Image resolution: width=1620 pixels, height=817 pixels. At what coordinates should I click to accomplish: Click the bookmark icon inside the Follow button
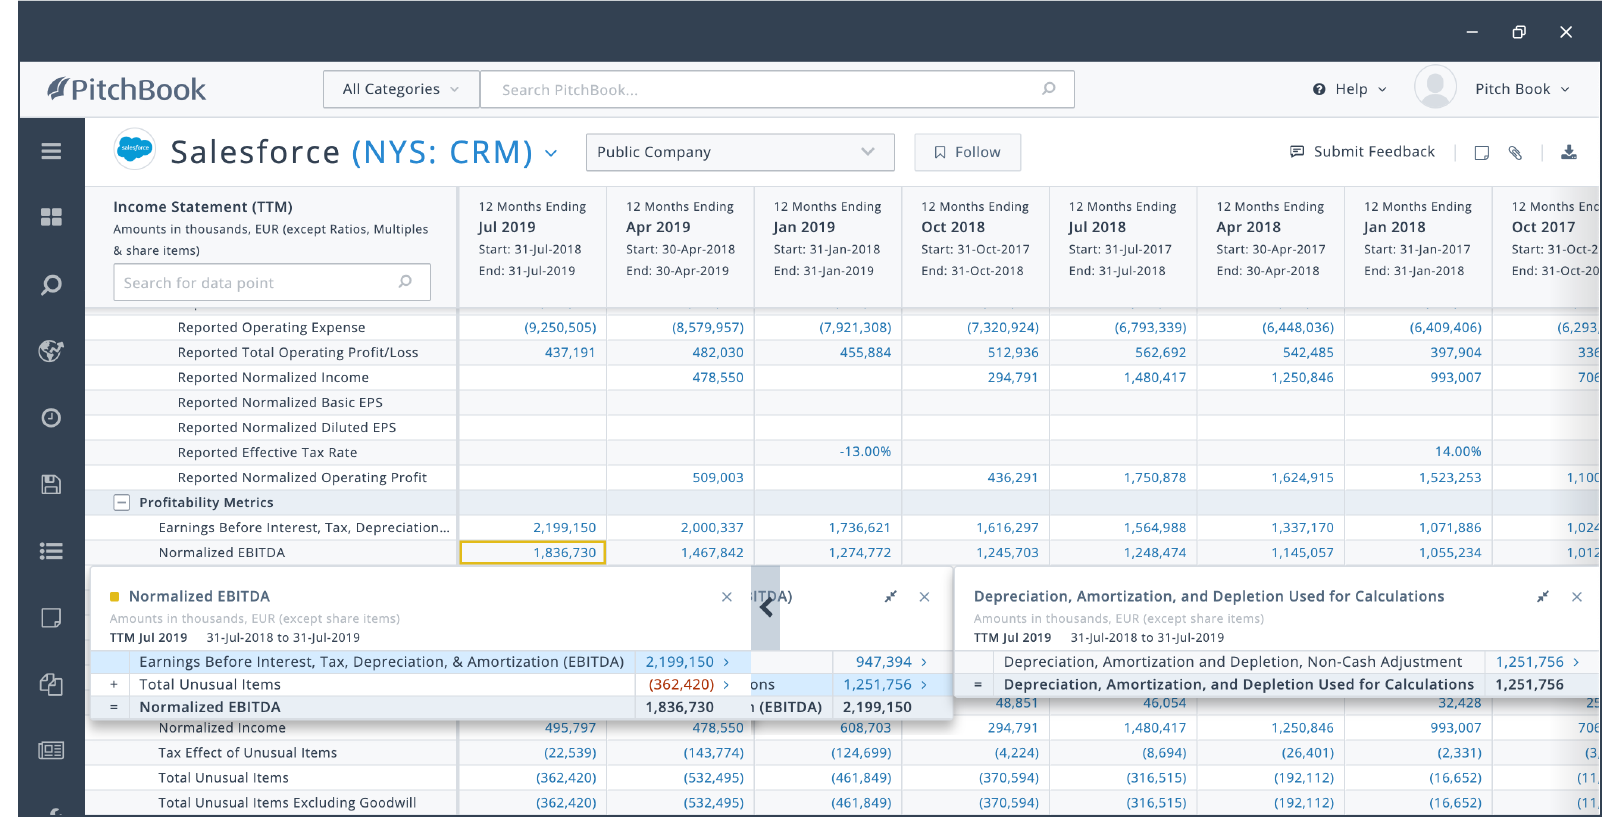(x=940, y=153)
